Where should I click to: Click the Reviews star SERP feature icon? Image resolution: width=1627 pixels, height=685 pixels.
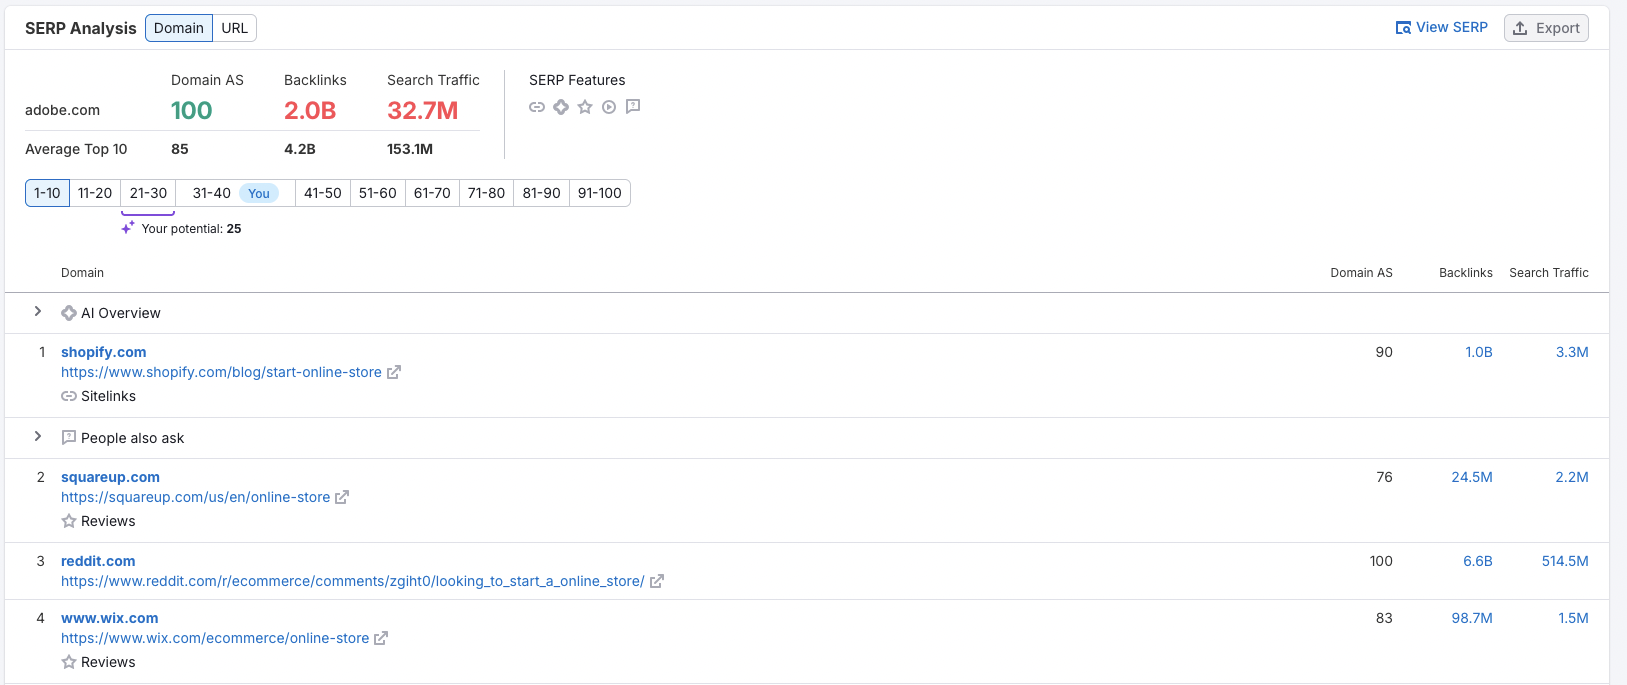[x=585, y=107]
